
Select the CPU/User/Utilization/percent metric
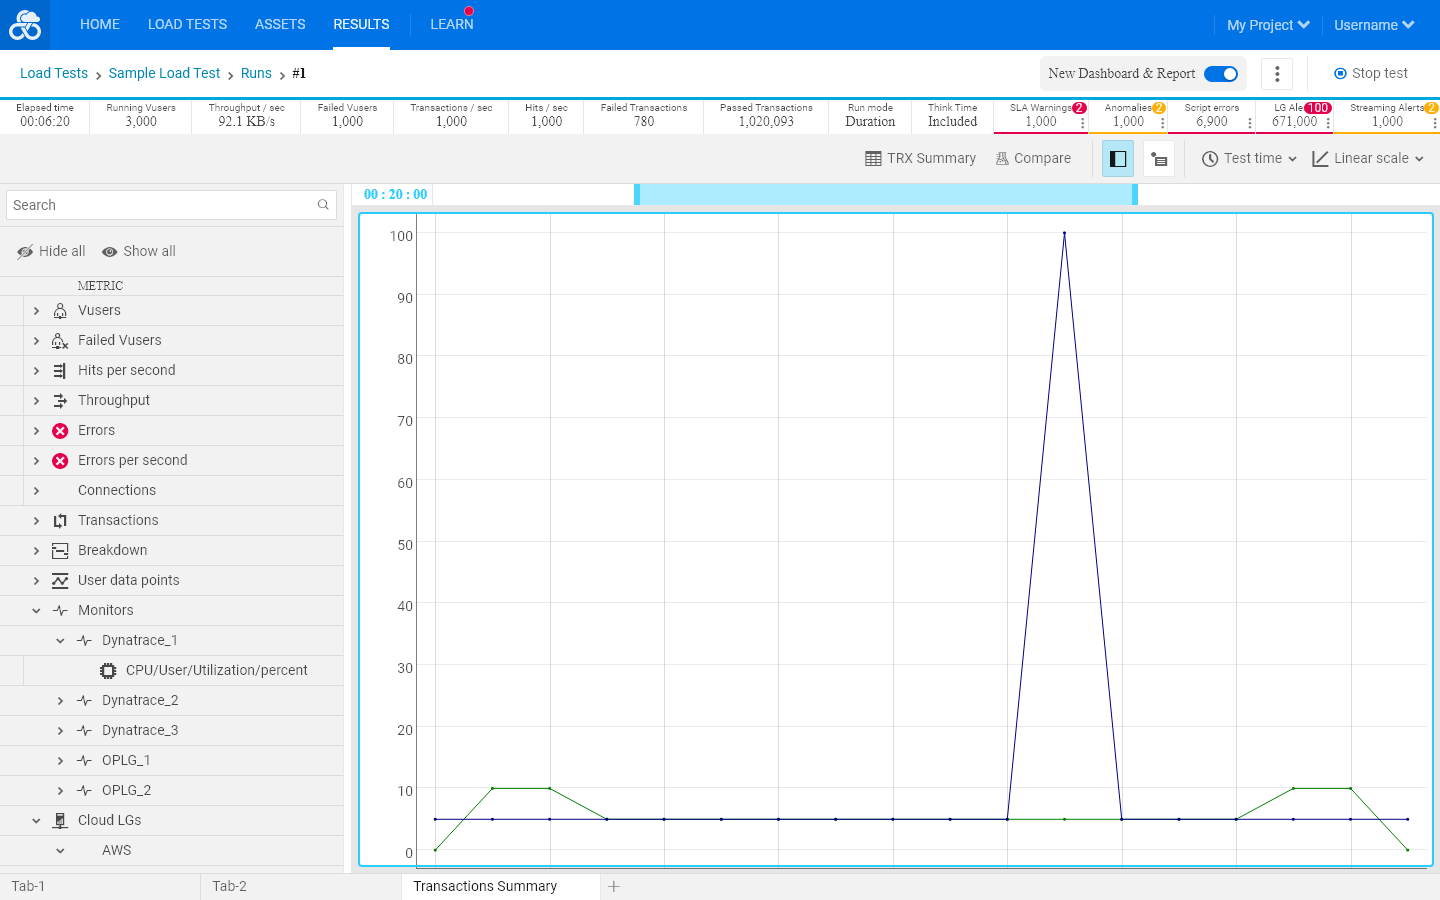(x=217, y=671)
